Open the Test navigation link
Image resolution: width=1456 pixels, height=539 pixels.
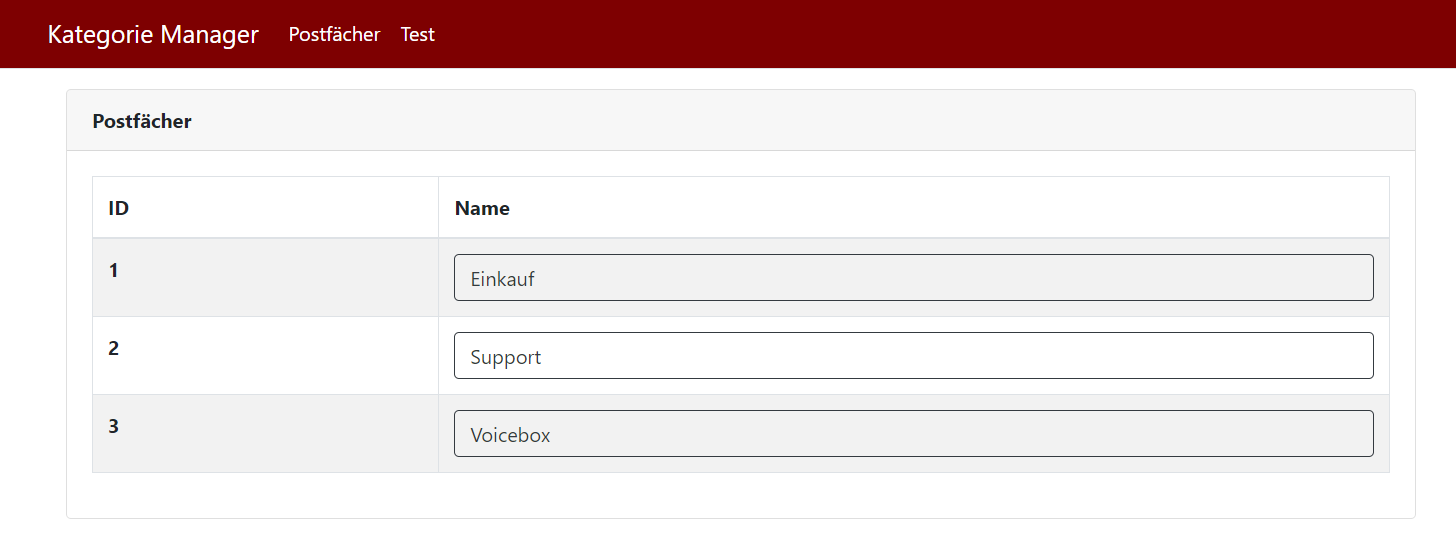click(418, 34)
